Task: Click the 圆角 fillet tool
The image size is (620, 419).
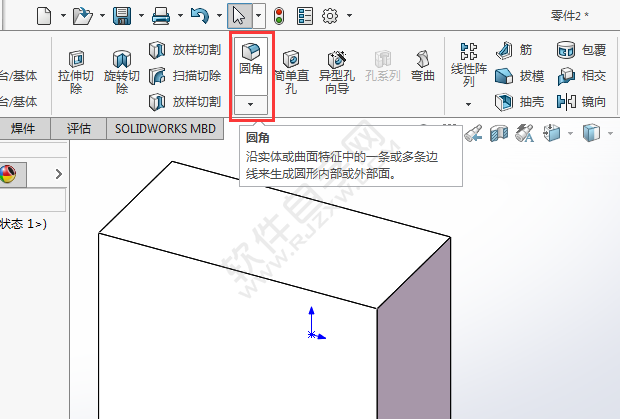Action: pos(251,66)
